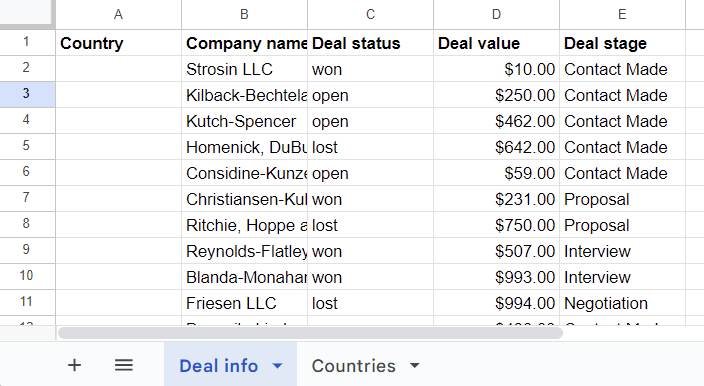Screen dimensions: 704x386
Task: Select the Deal status header cell
Action: pos(370,43)
